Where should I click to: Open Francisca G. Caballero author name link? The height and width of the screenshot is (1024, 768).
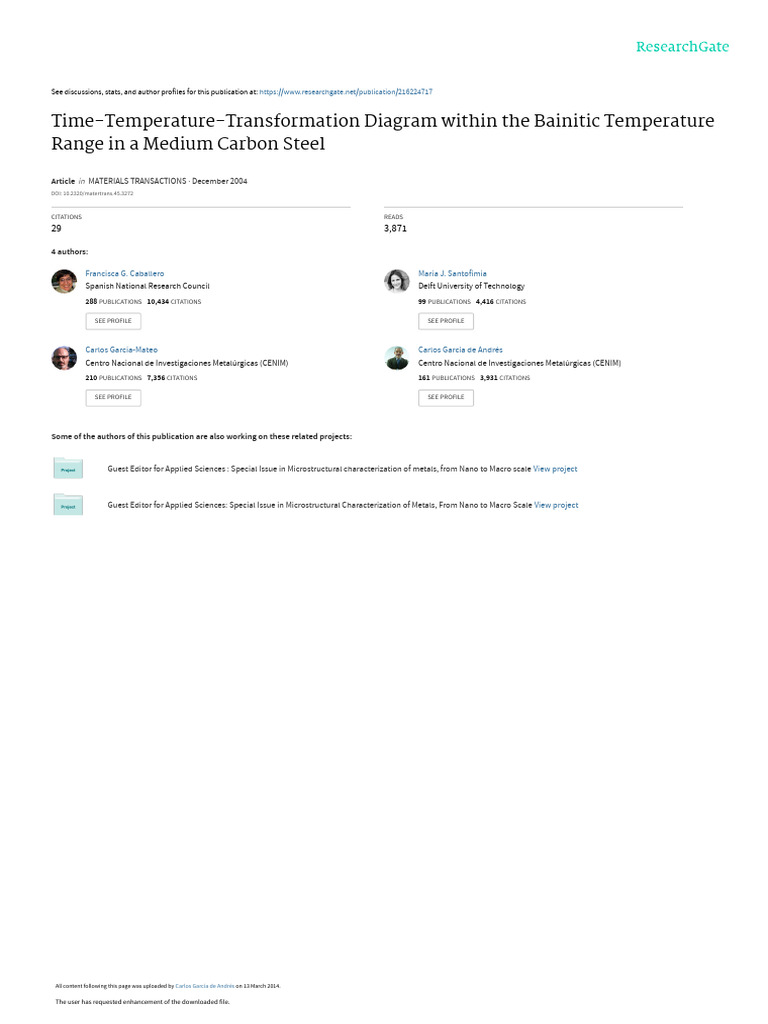[x=125, y=273]
